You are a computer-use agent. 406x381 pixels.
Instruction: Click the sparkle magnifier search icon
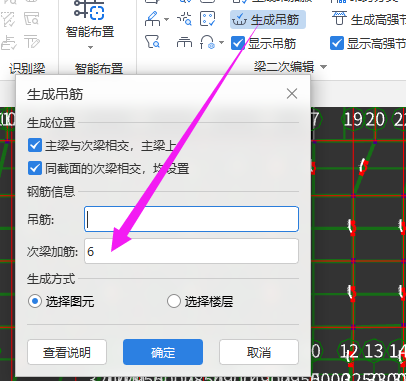(x=184, y=19)
